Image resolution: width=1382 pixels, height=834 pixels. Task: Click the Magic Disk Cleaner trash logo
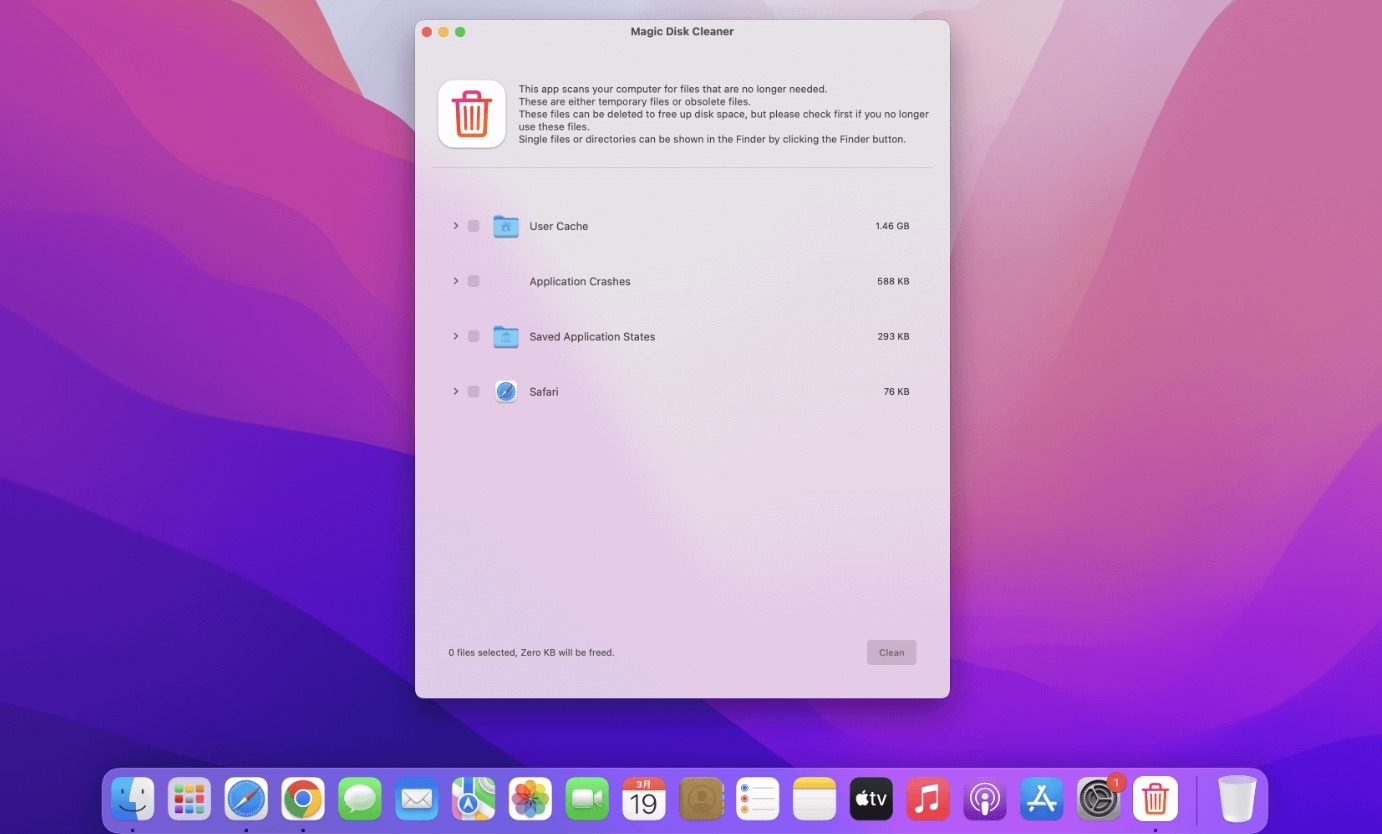click(471, 114)
